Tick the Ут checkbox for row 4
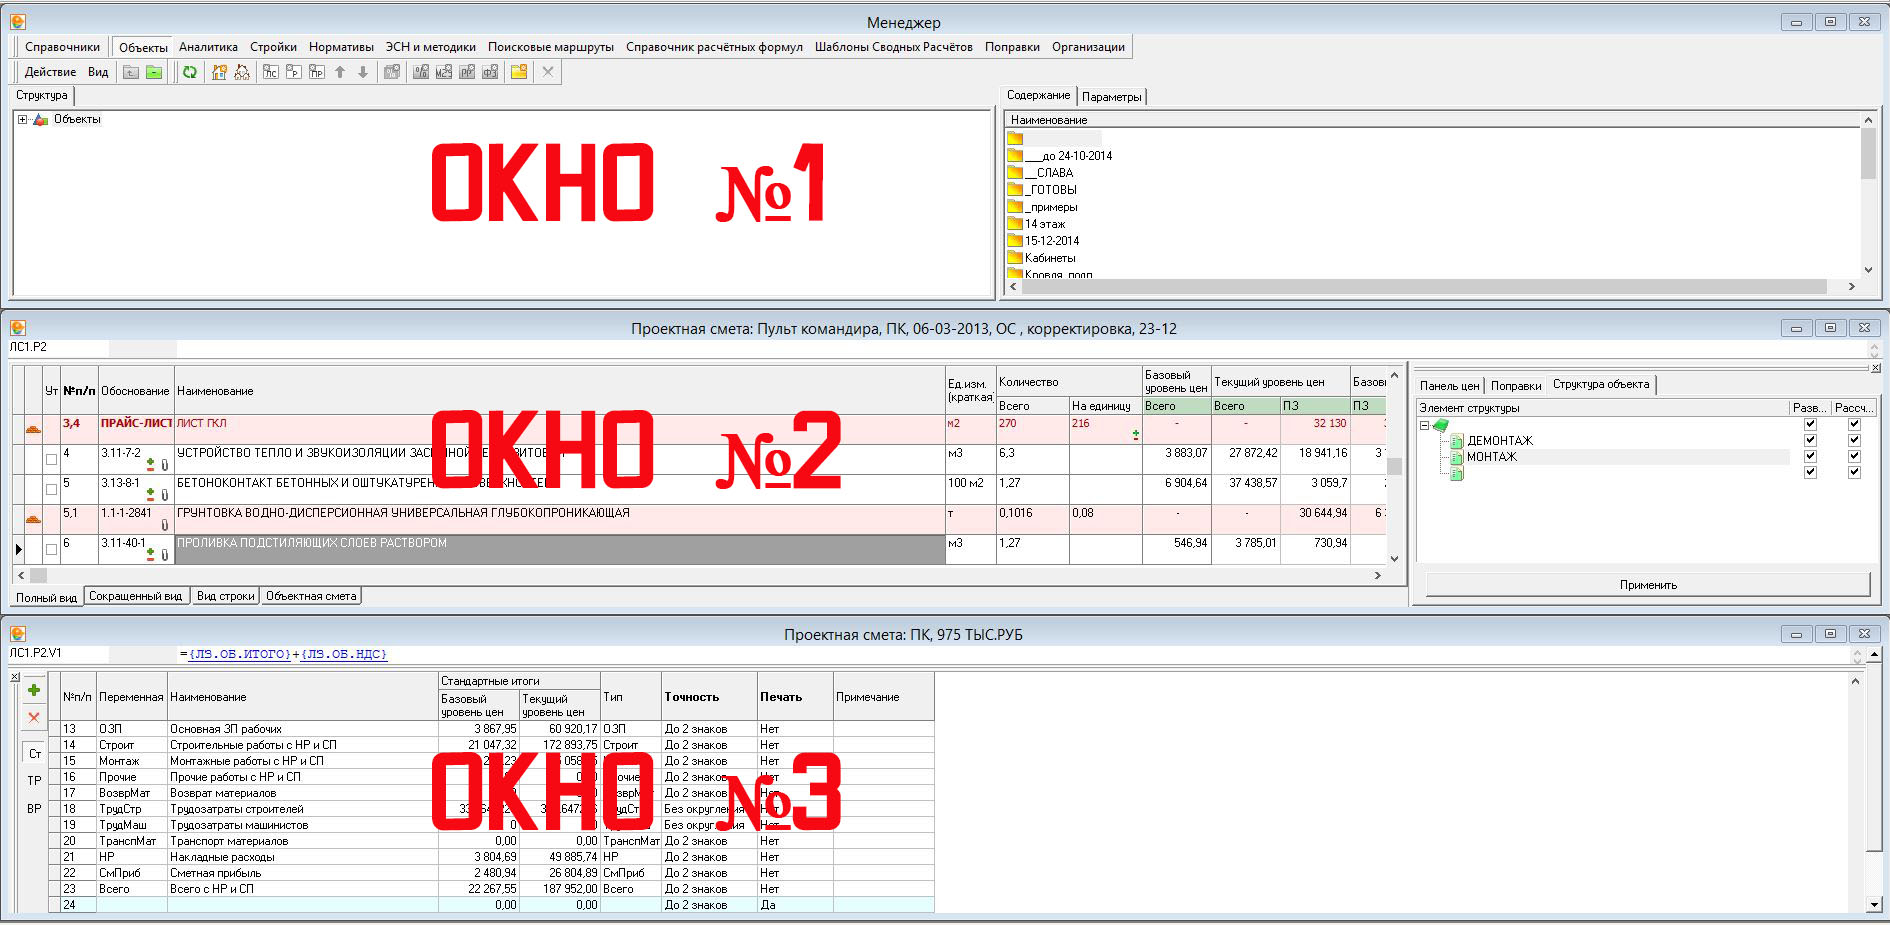Viewport: 1890px width, 925px height. [x=51, y=460]
